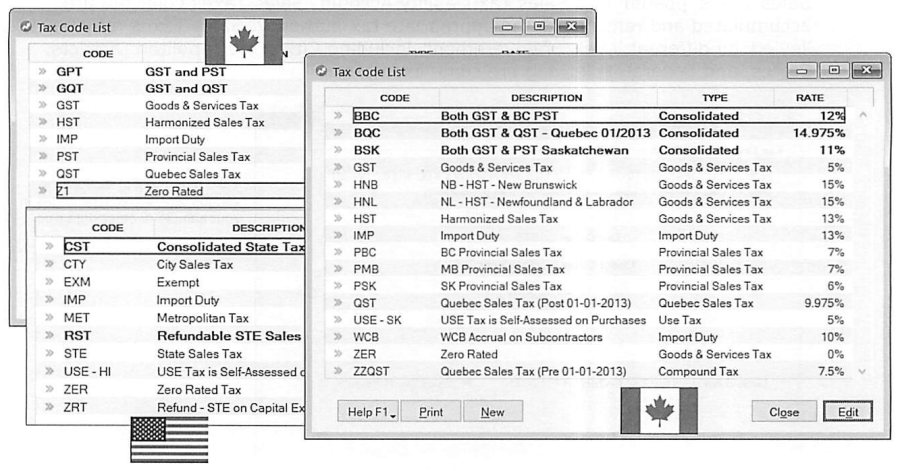Image resolution: width=900 pixels, height=471 pixels.
Task: Sort by DESCRIPTION column in front window
Action: 546,98
